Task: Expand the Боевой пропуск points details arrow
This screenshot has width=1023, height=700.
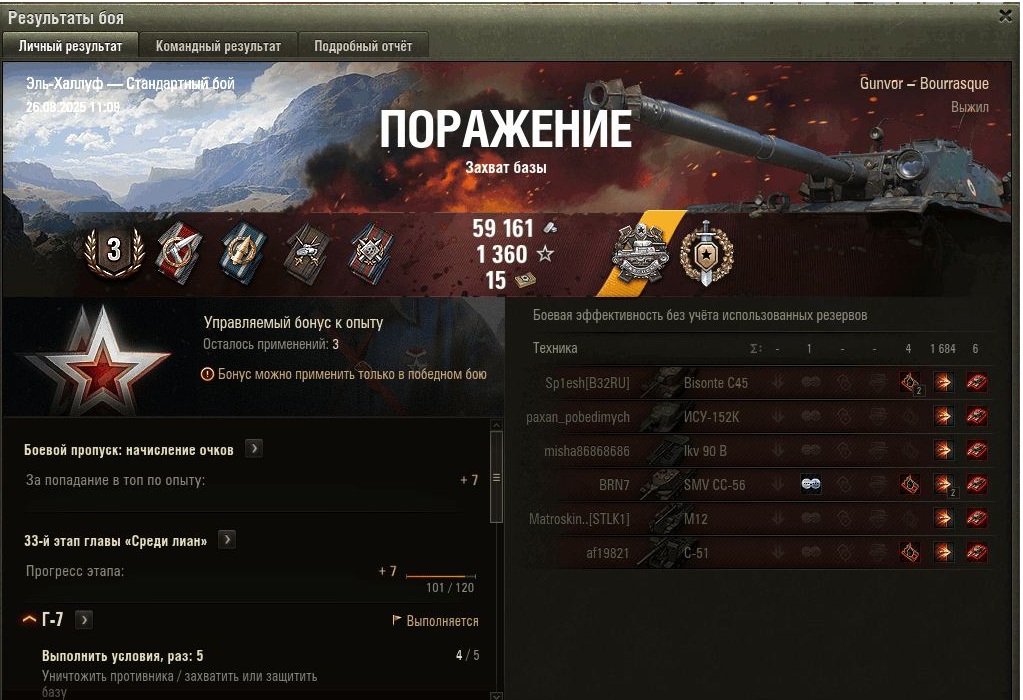Action: tap(254, 449)
